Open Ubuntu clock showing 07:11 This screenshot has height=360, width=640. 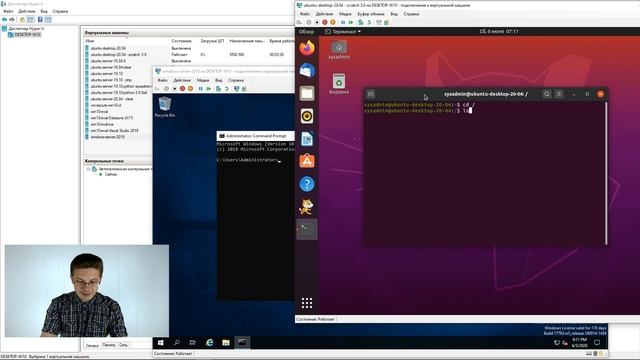pyautogui.click(x=498, y=31)
